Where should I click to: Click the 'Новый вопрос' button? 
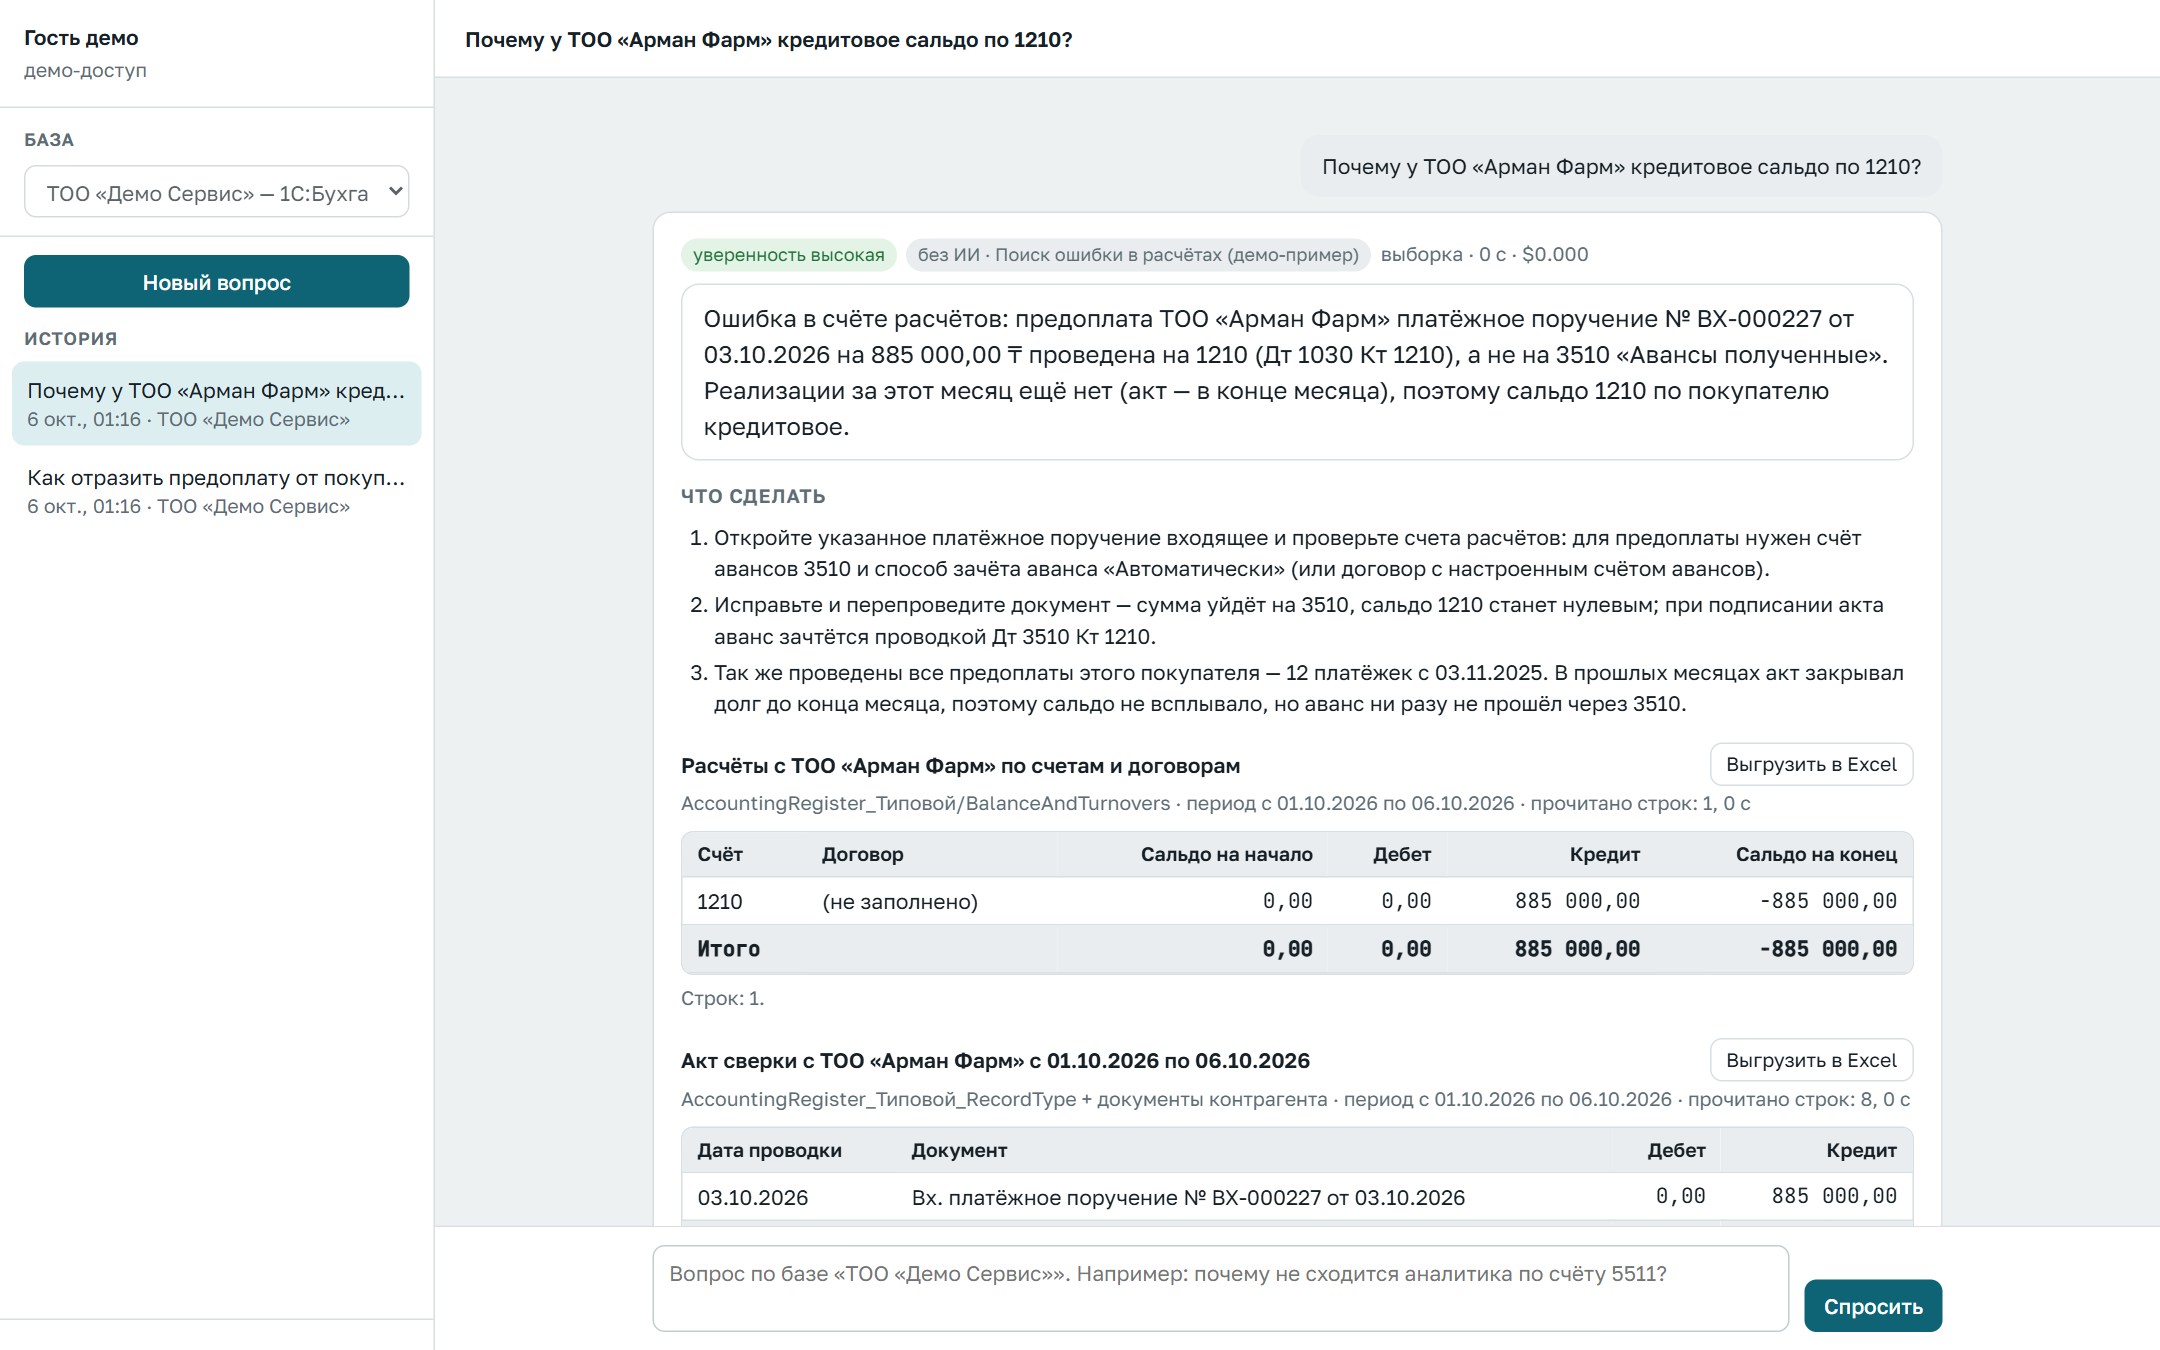point(216,282)
